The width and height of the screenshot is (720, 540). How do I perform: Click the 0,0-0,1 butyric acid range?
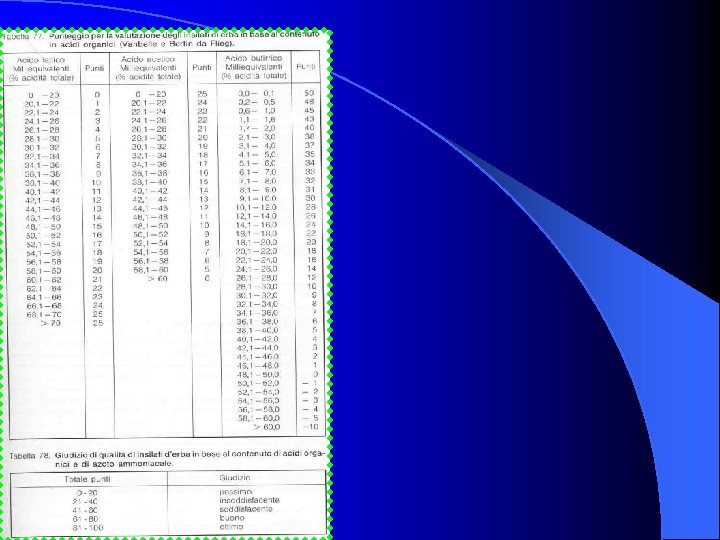coord(256,93)
